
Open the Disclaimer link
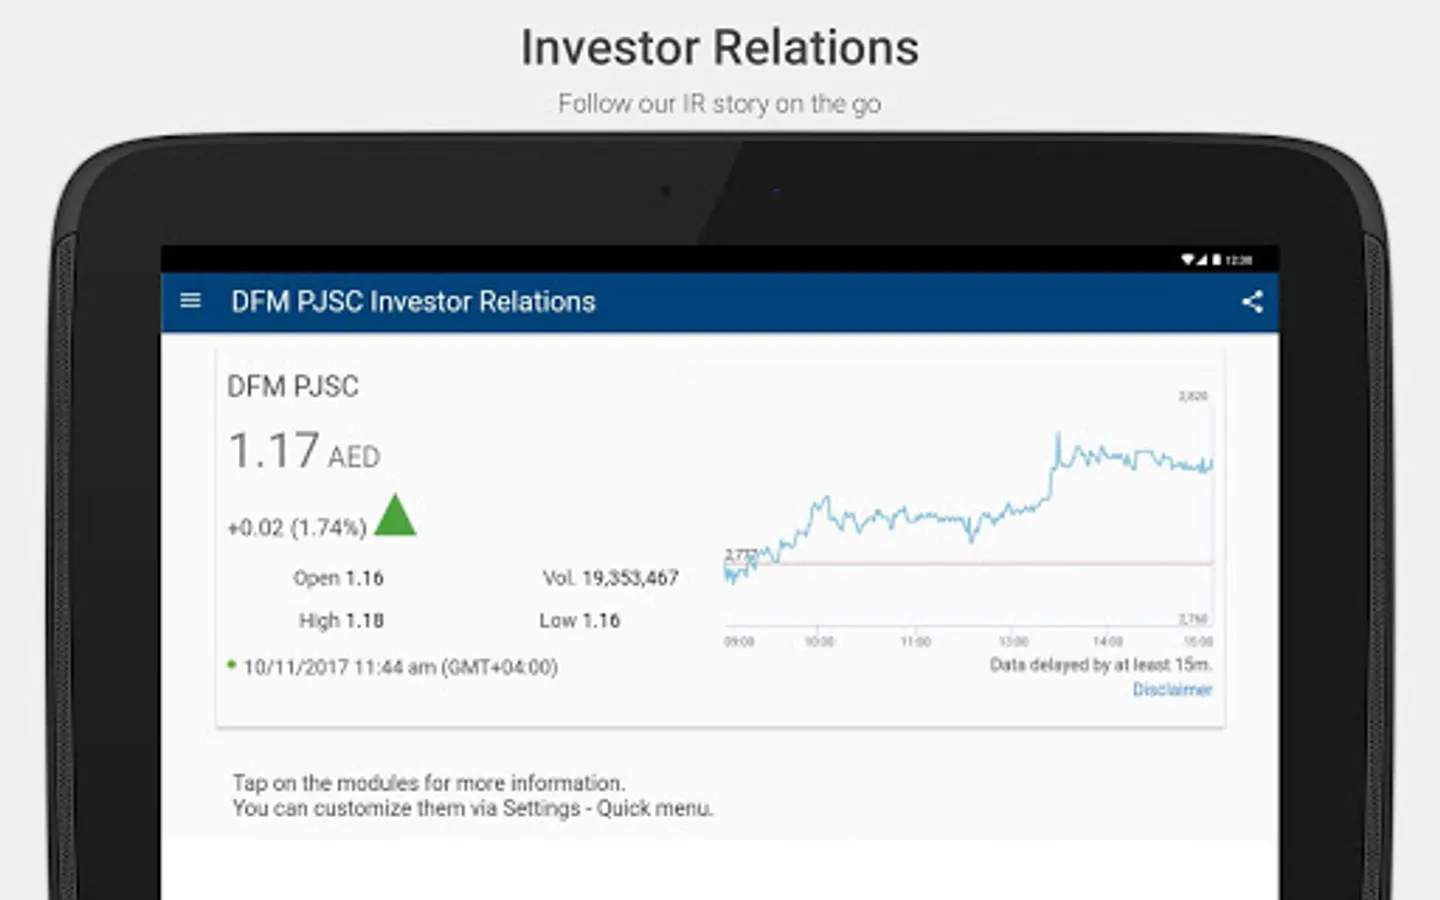[1172, 690]
